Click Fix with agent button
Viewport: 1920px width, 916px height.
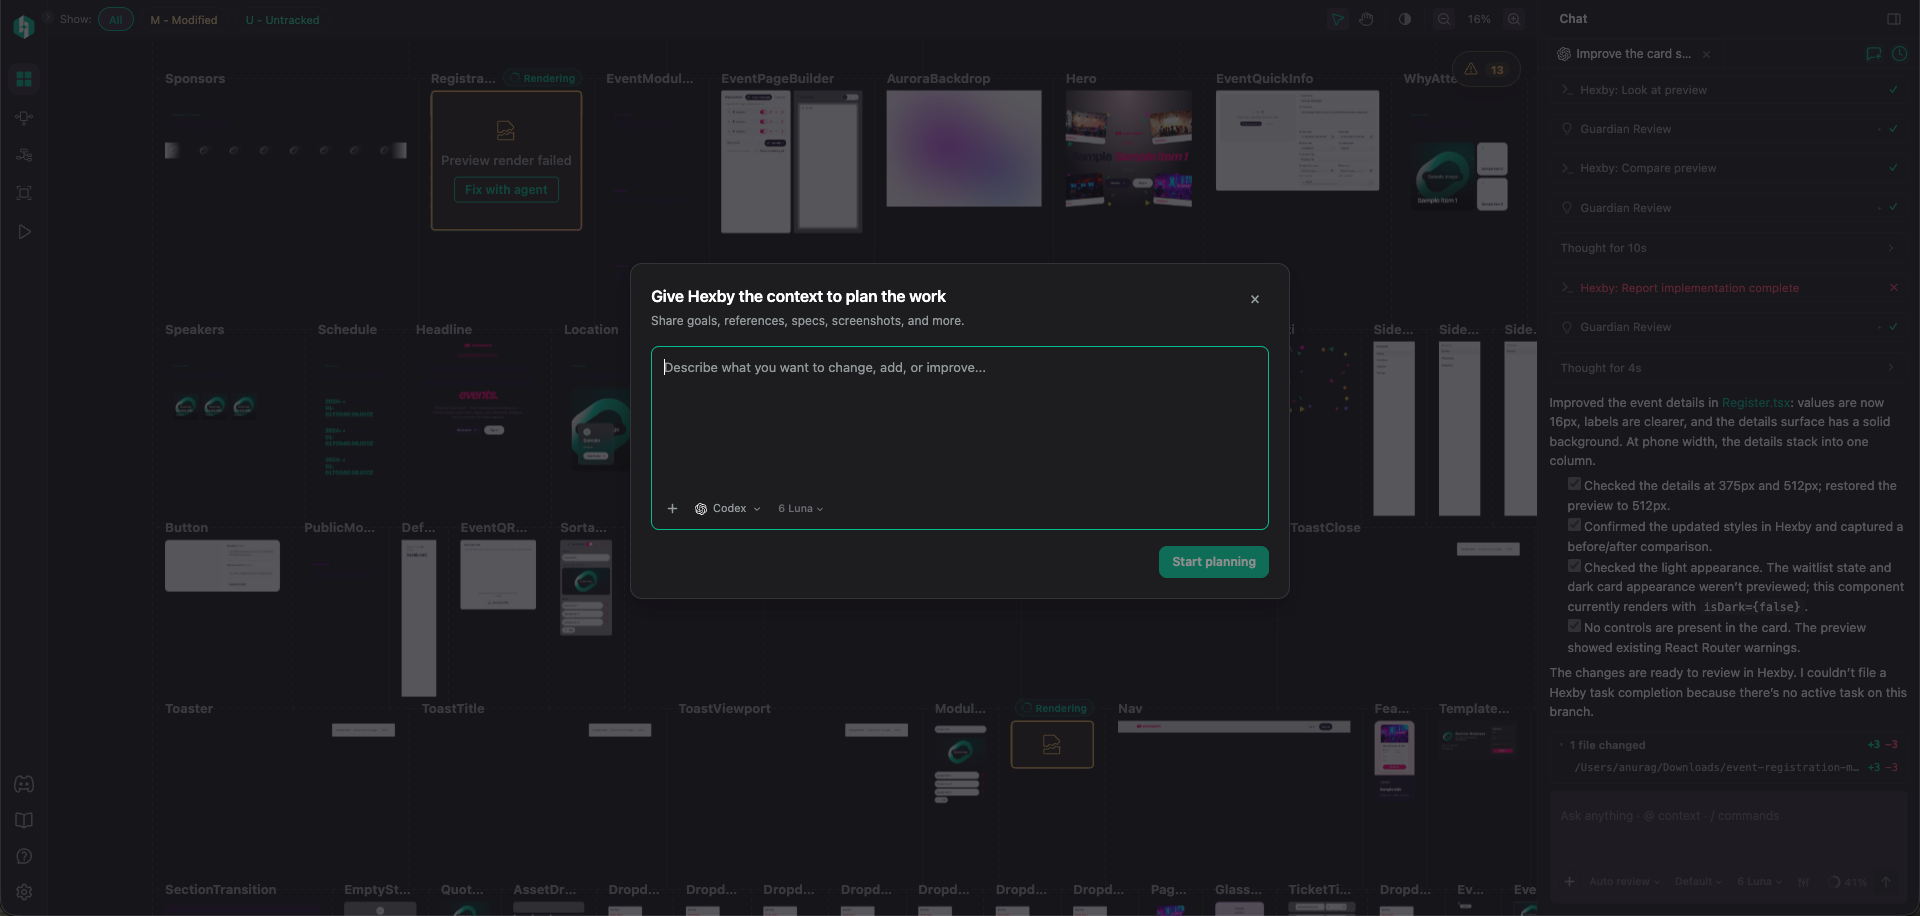point(506,190)
